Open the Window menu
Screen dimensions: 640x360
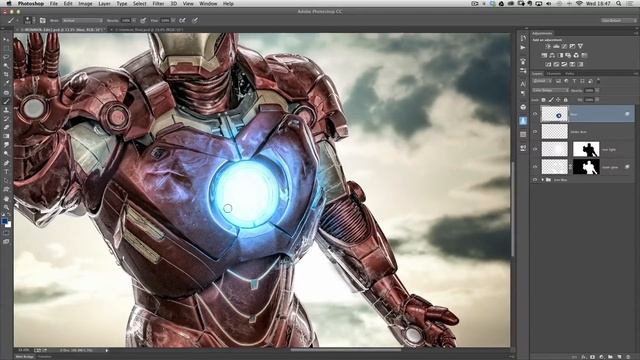(x=208, y=3)
